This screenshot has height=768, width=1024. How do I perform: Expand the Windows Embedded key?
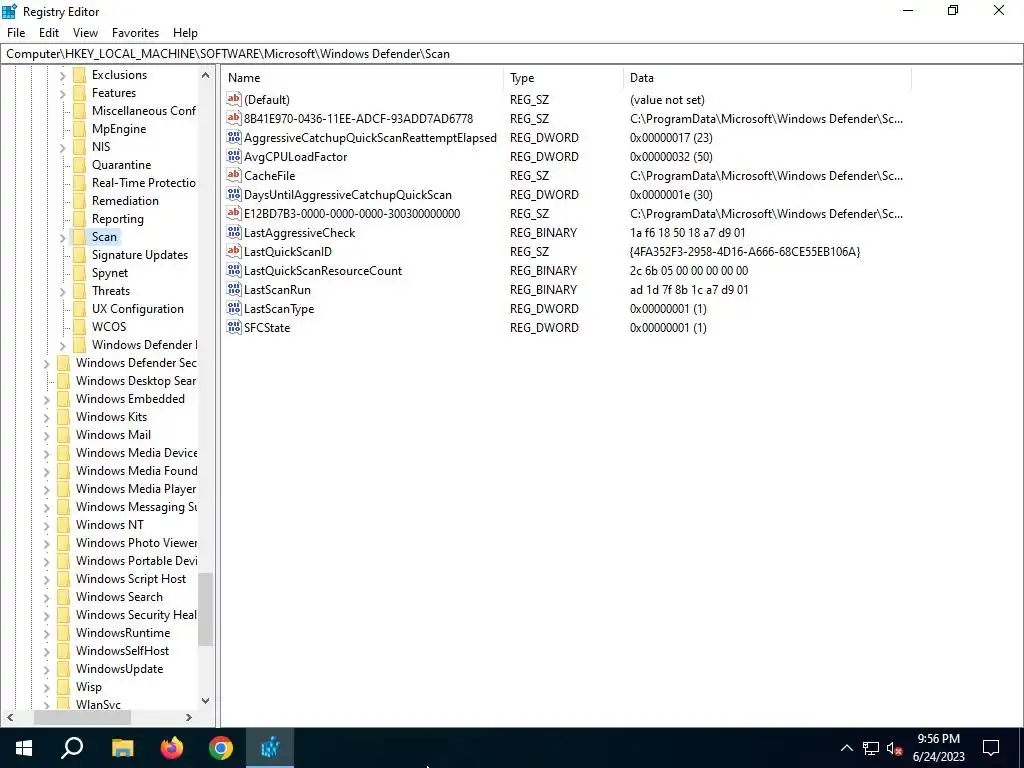click(46, 400)
